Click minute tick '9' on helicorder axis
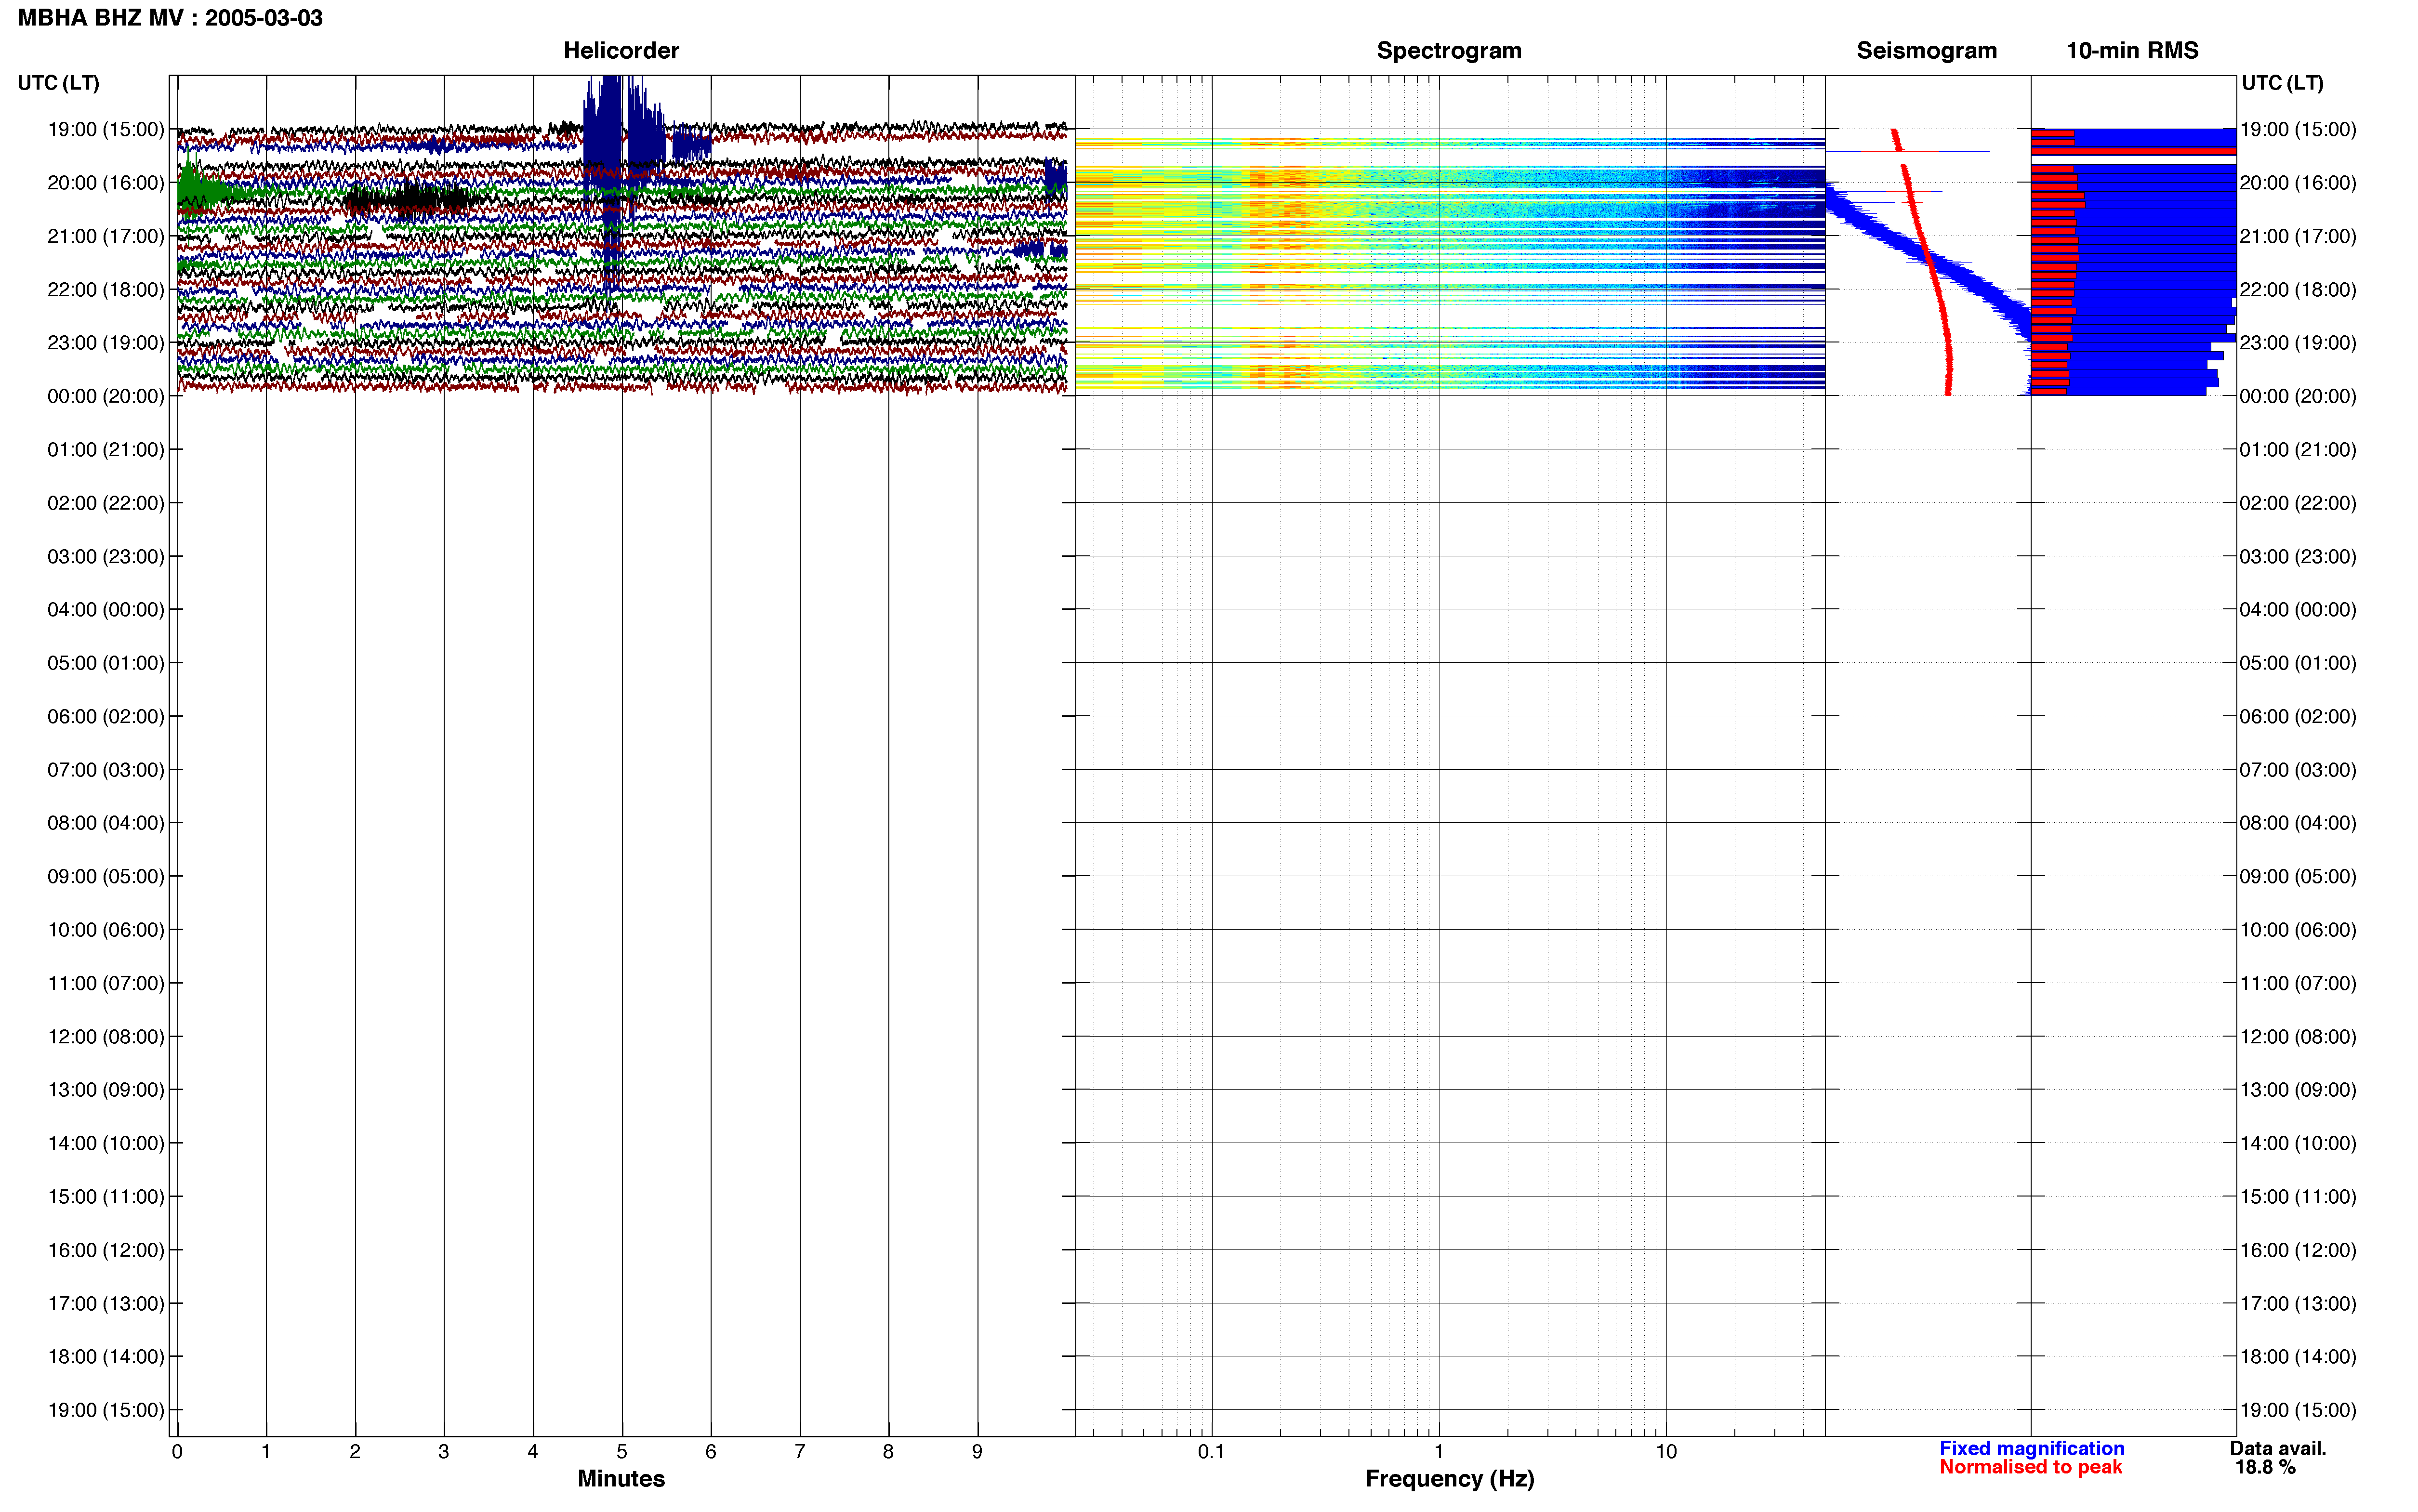Image resolution: width=2418 pixels, height=1512 pixels. [x=977, y=1451]
